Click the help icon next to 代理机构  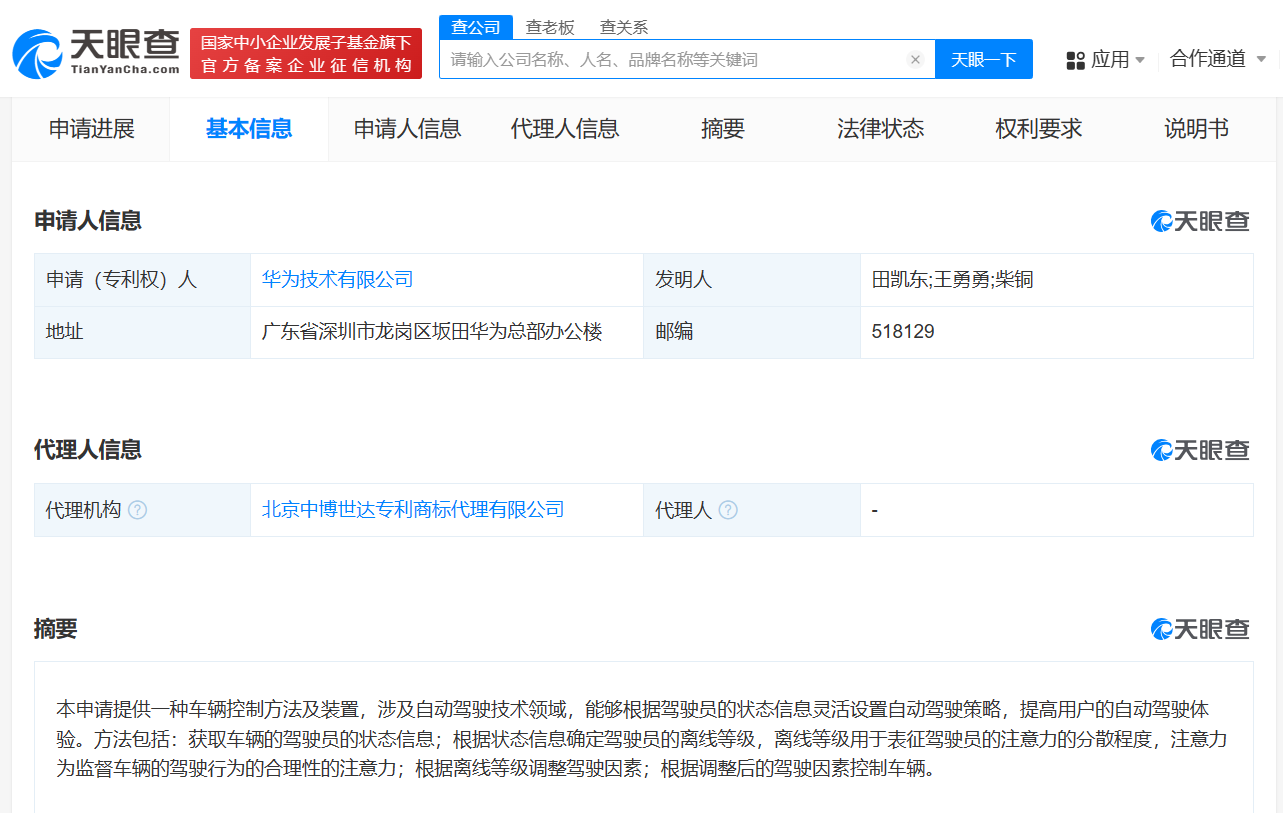tap(139, 510)
